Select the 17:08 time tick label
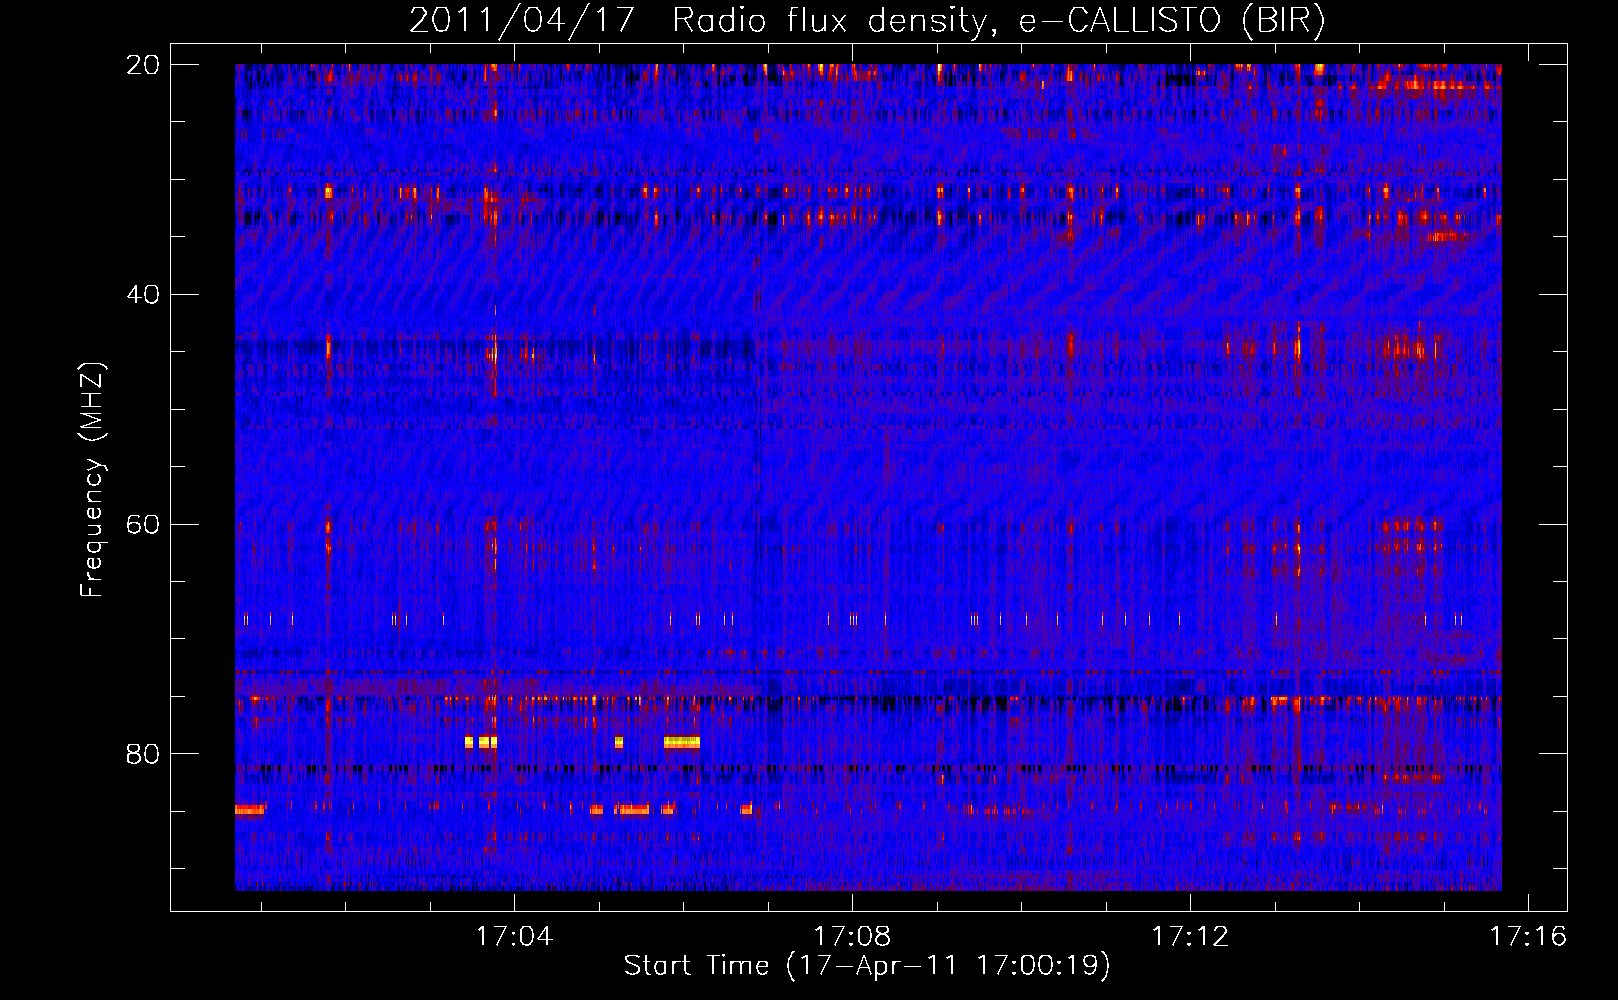 tap(852, 937)
